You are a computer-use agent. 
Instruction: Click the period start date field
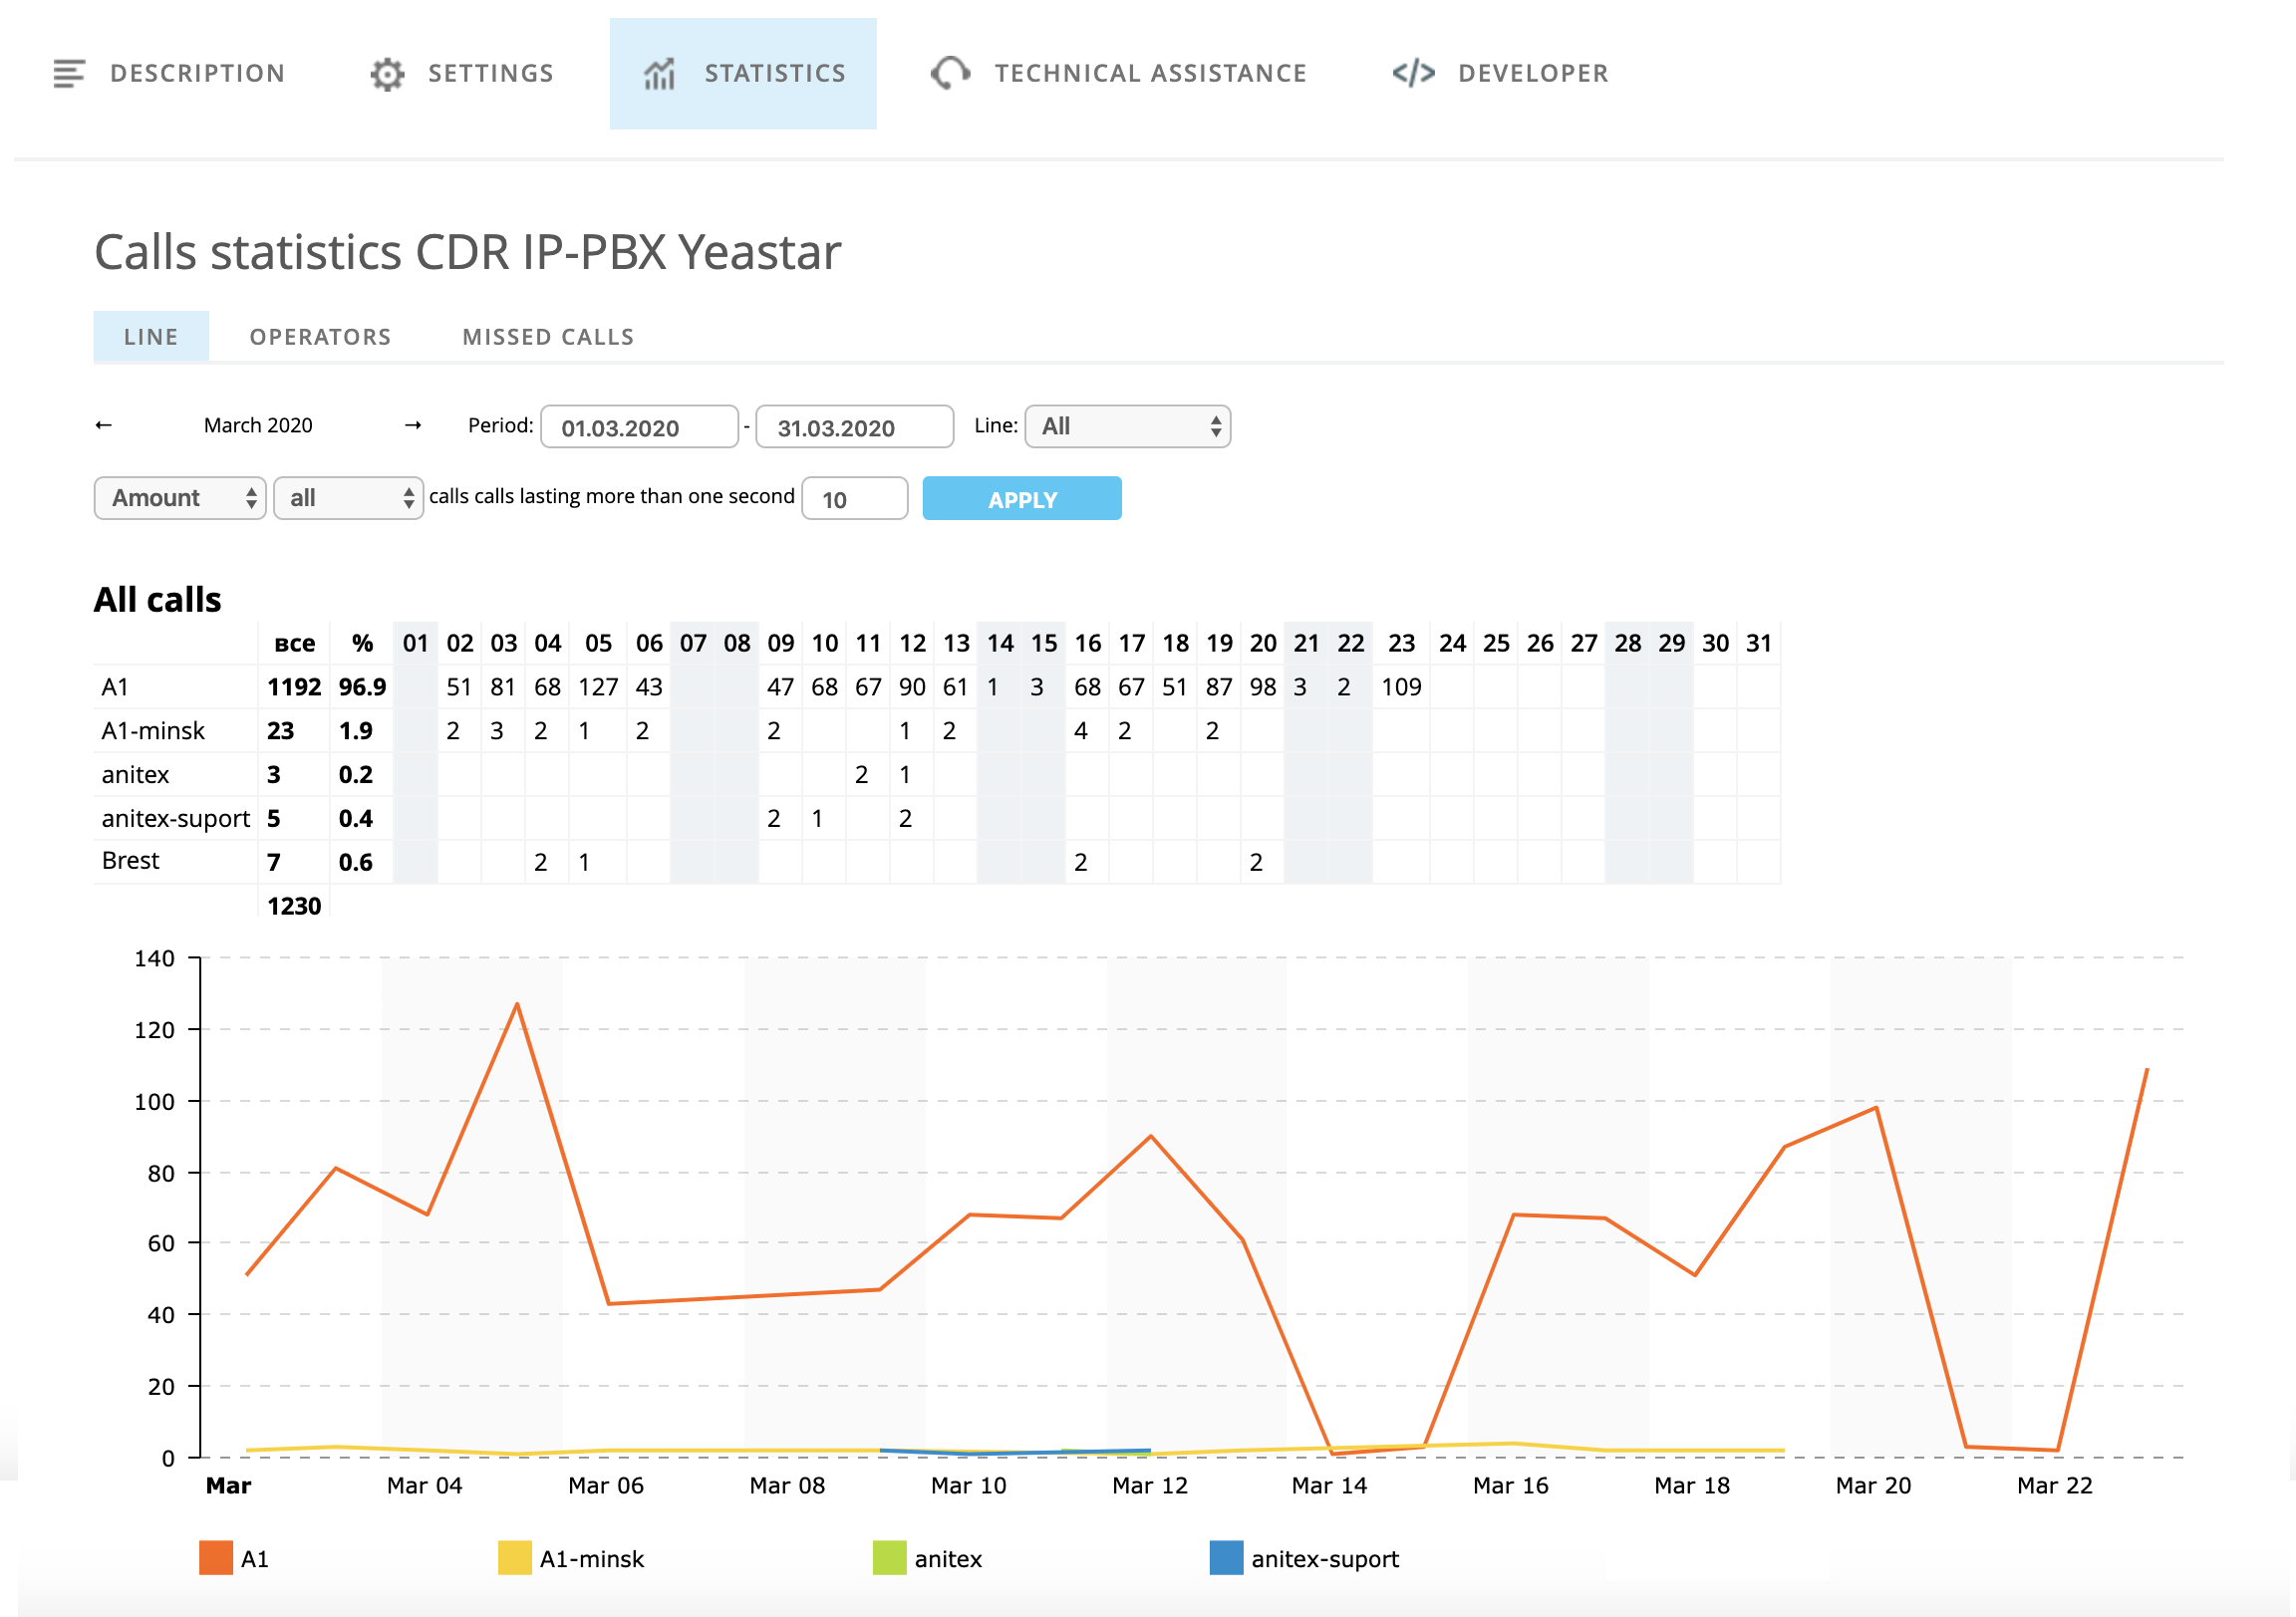(x=639, y=427)
